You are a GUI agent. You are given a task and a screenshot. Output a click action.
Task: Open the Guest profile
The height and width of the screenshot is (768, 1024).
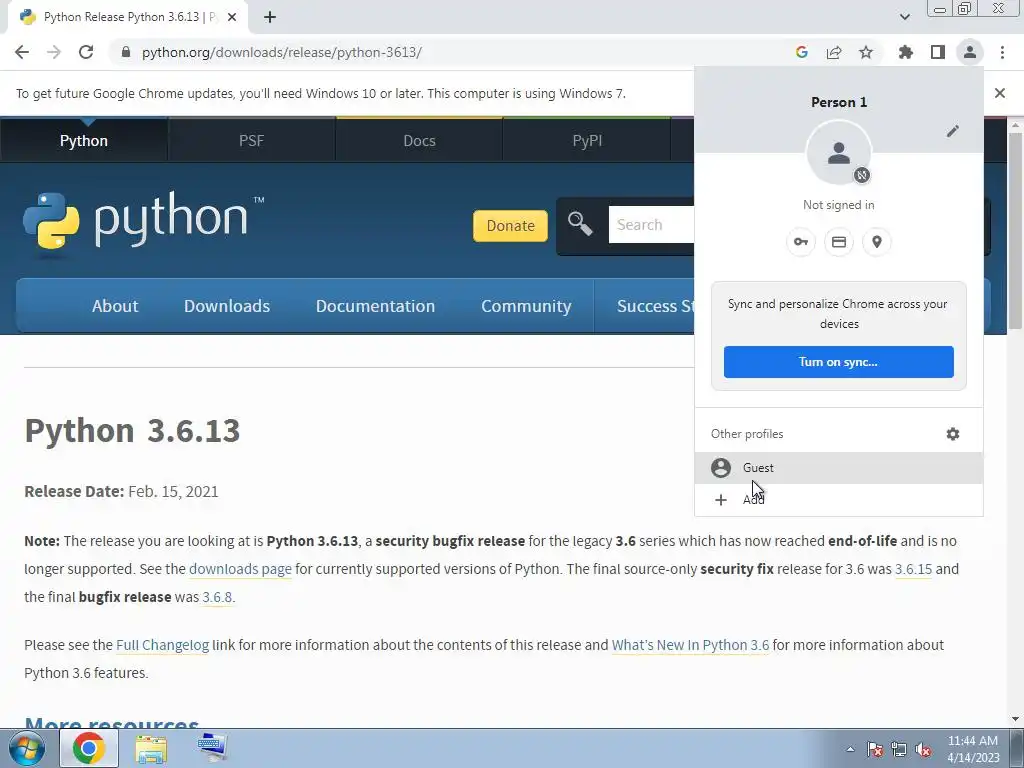839,468
